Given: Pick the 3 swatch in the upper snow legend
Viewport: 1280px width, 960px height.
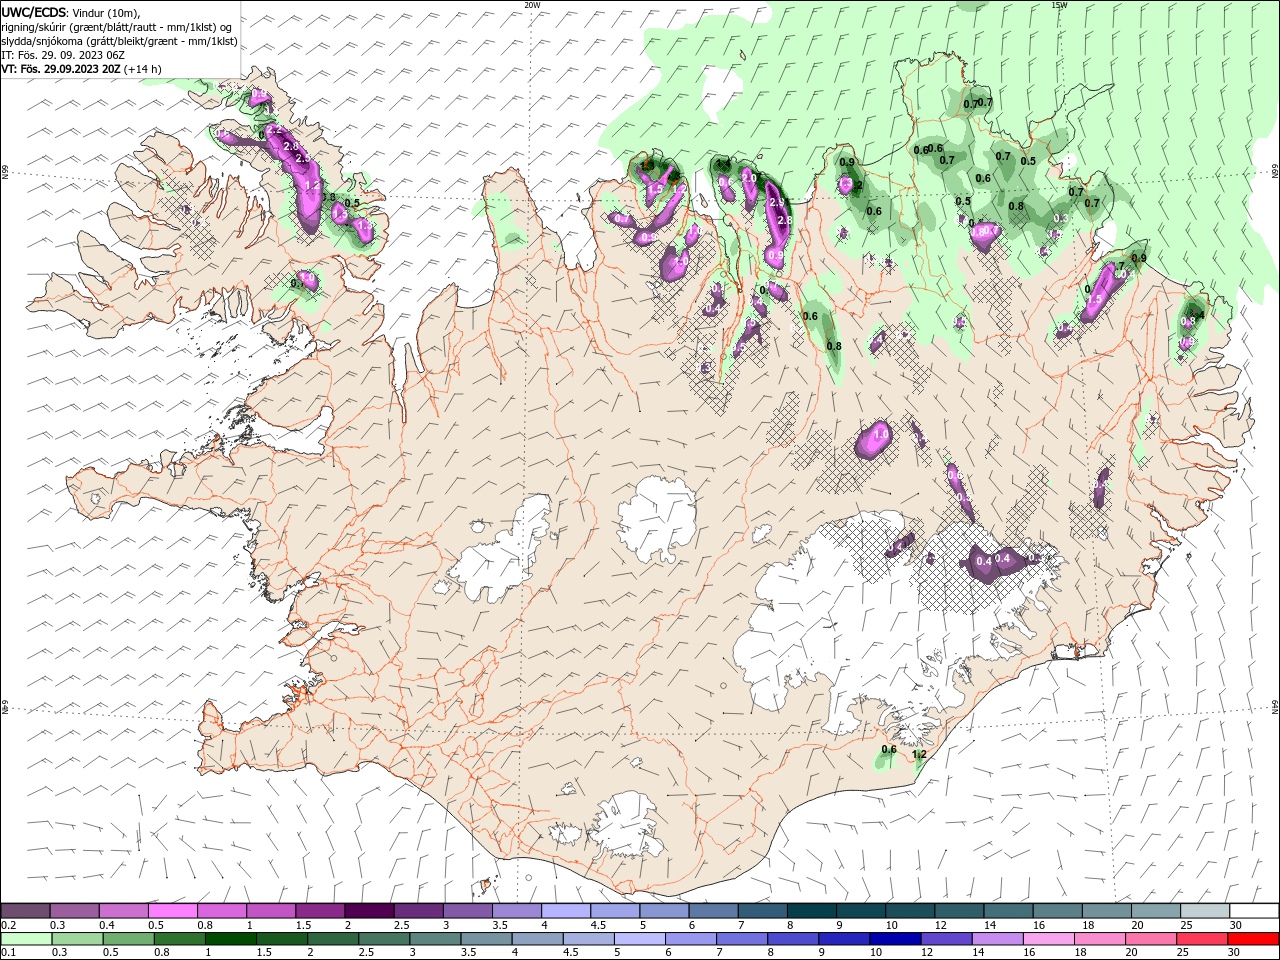Looking at the screenshot, I should click(467, 911).
